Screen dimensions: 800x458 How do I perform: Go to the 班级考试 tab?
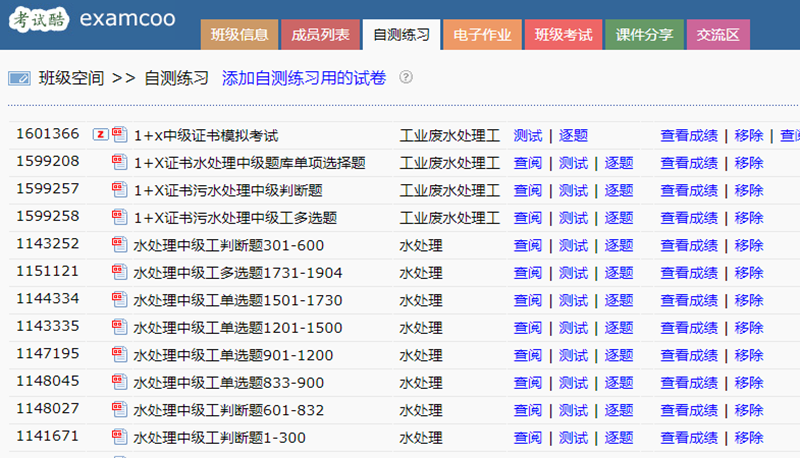coord(562,35)
